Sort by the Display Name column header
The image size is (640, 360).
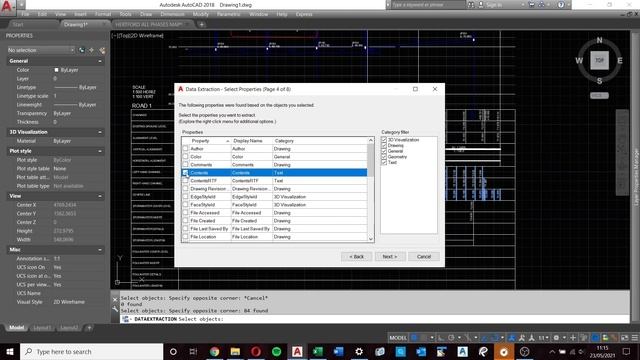(x=252, y=140)
